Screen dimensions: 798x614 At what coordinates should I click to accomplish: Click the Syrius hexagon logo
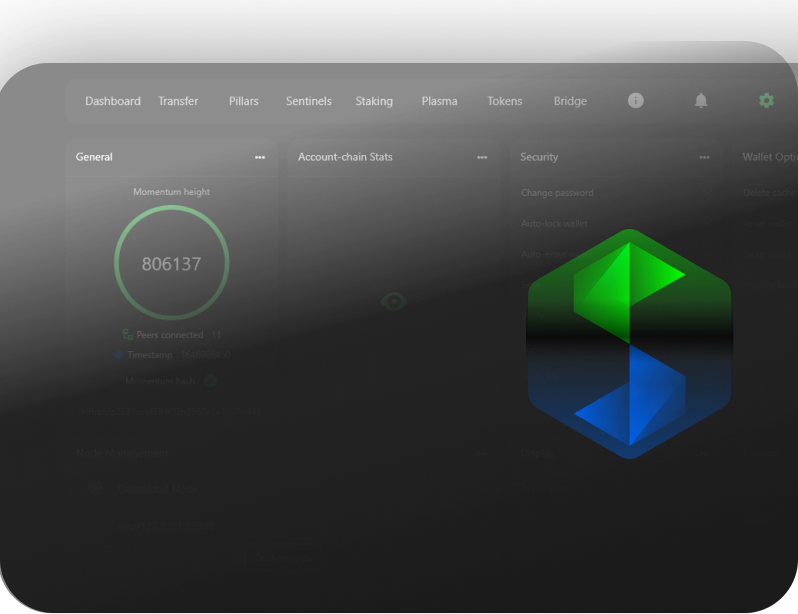coord(629,343)
